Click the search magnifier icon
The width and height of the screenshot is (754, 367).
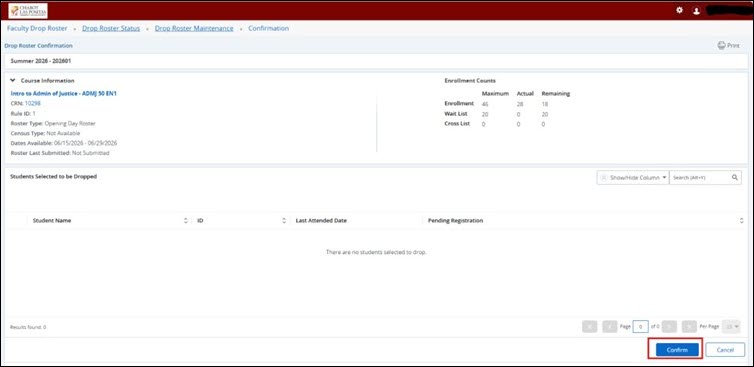tap(735, 177)
